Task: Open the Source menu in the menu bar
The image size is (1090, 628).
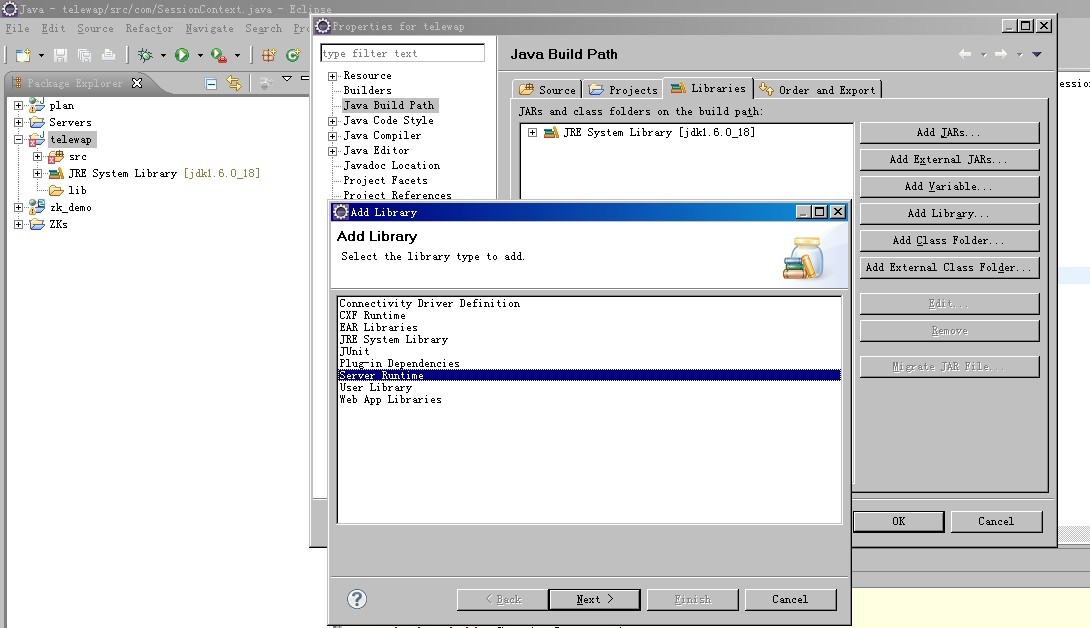Action: pyautogui.click(x=95, y=29)
